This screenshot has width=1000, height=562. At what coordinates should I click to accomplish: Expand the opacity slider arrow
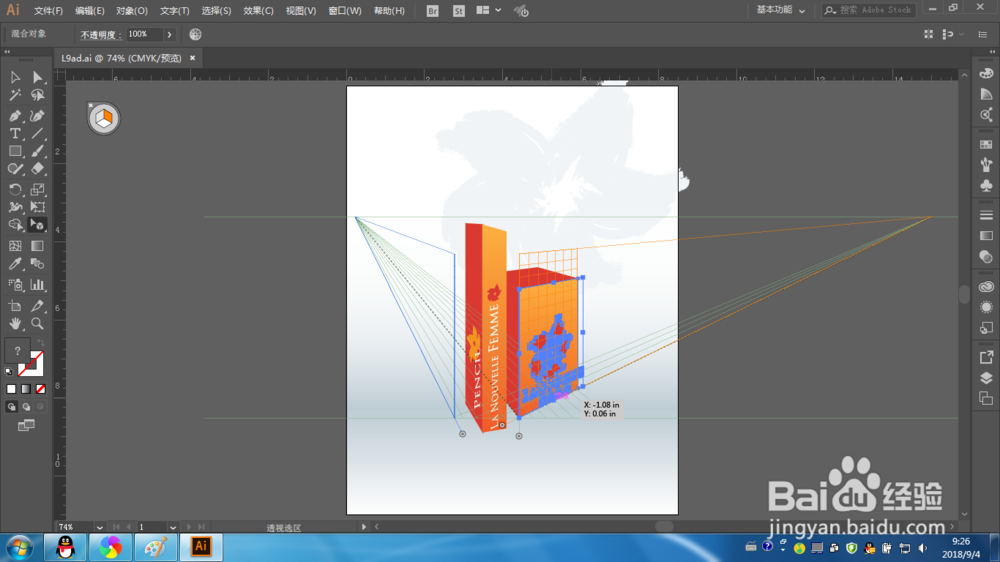(x=169, y=34)
